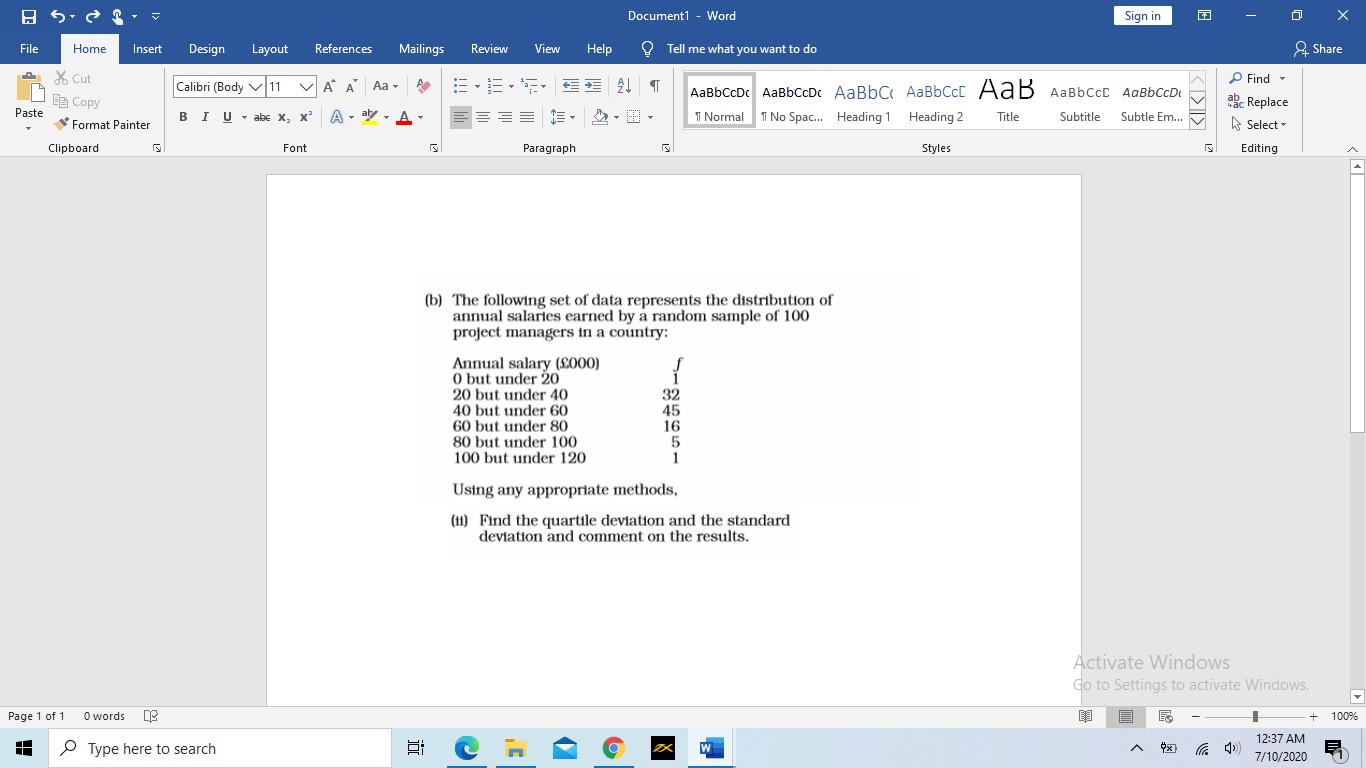
Task: Open the font size dropdown
Action: (307, 87)
